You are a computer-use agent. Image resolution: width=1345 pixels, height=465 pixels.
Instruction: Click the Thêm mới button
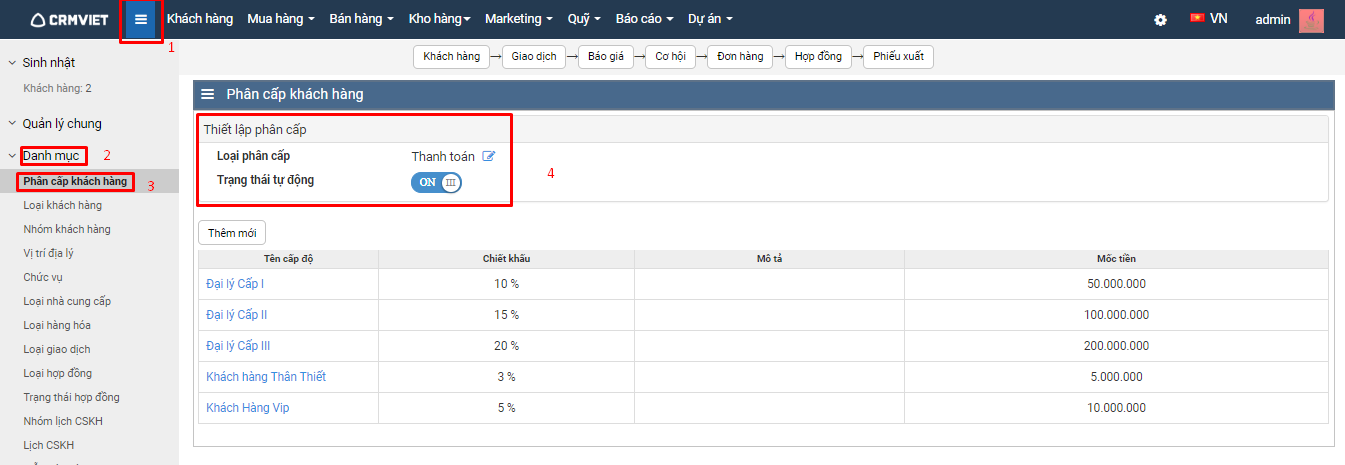click(232, 233)
